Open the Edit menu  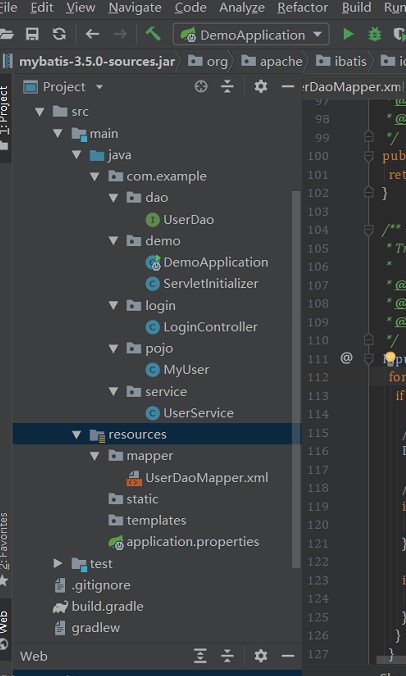pyautogui.click(x=42, y=8)
